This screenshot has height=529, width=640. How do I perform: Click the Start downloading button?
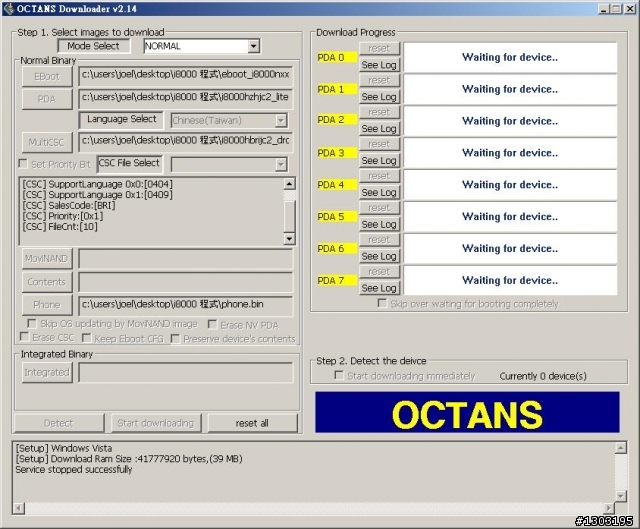point(156,423)
